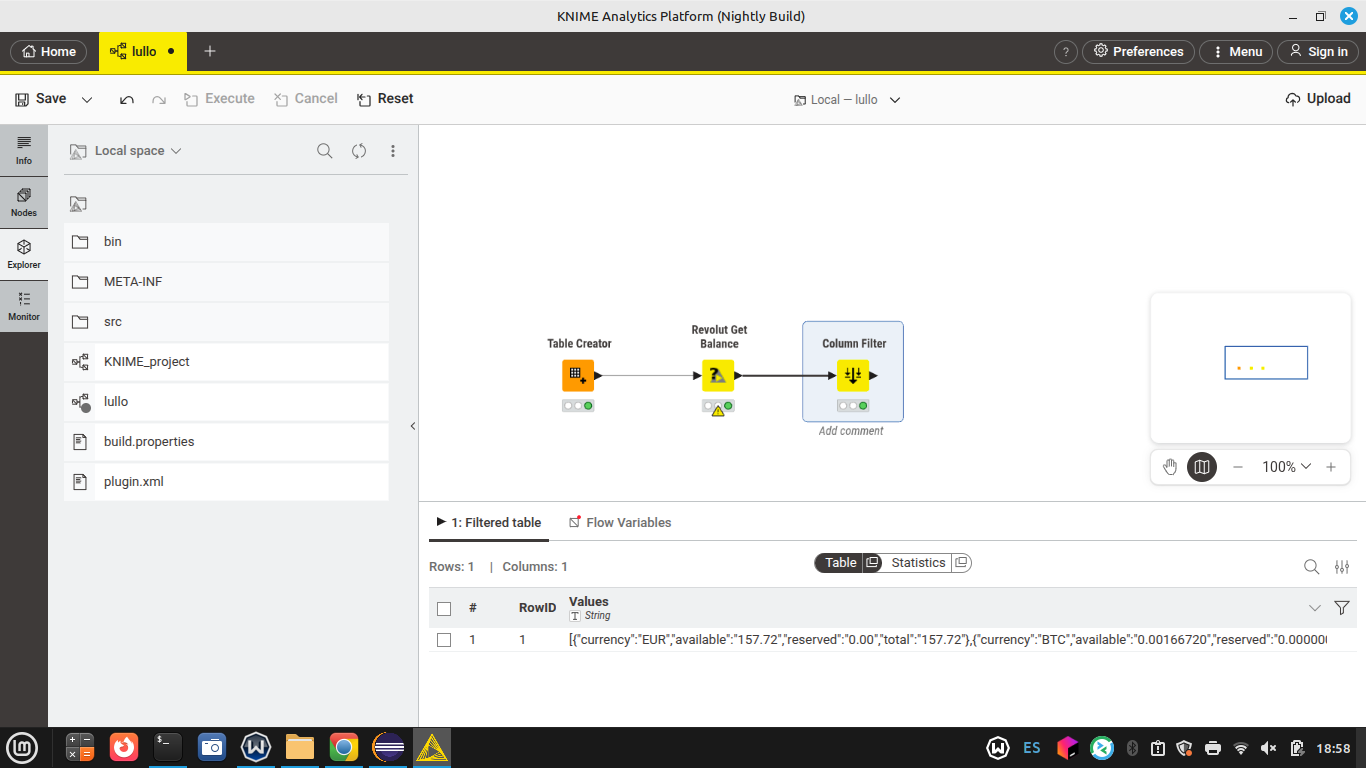Check the row 1 checkbox
Screen dimensions: 1366x768
(444, 640)
